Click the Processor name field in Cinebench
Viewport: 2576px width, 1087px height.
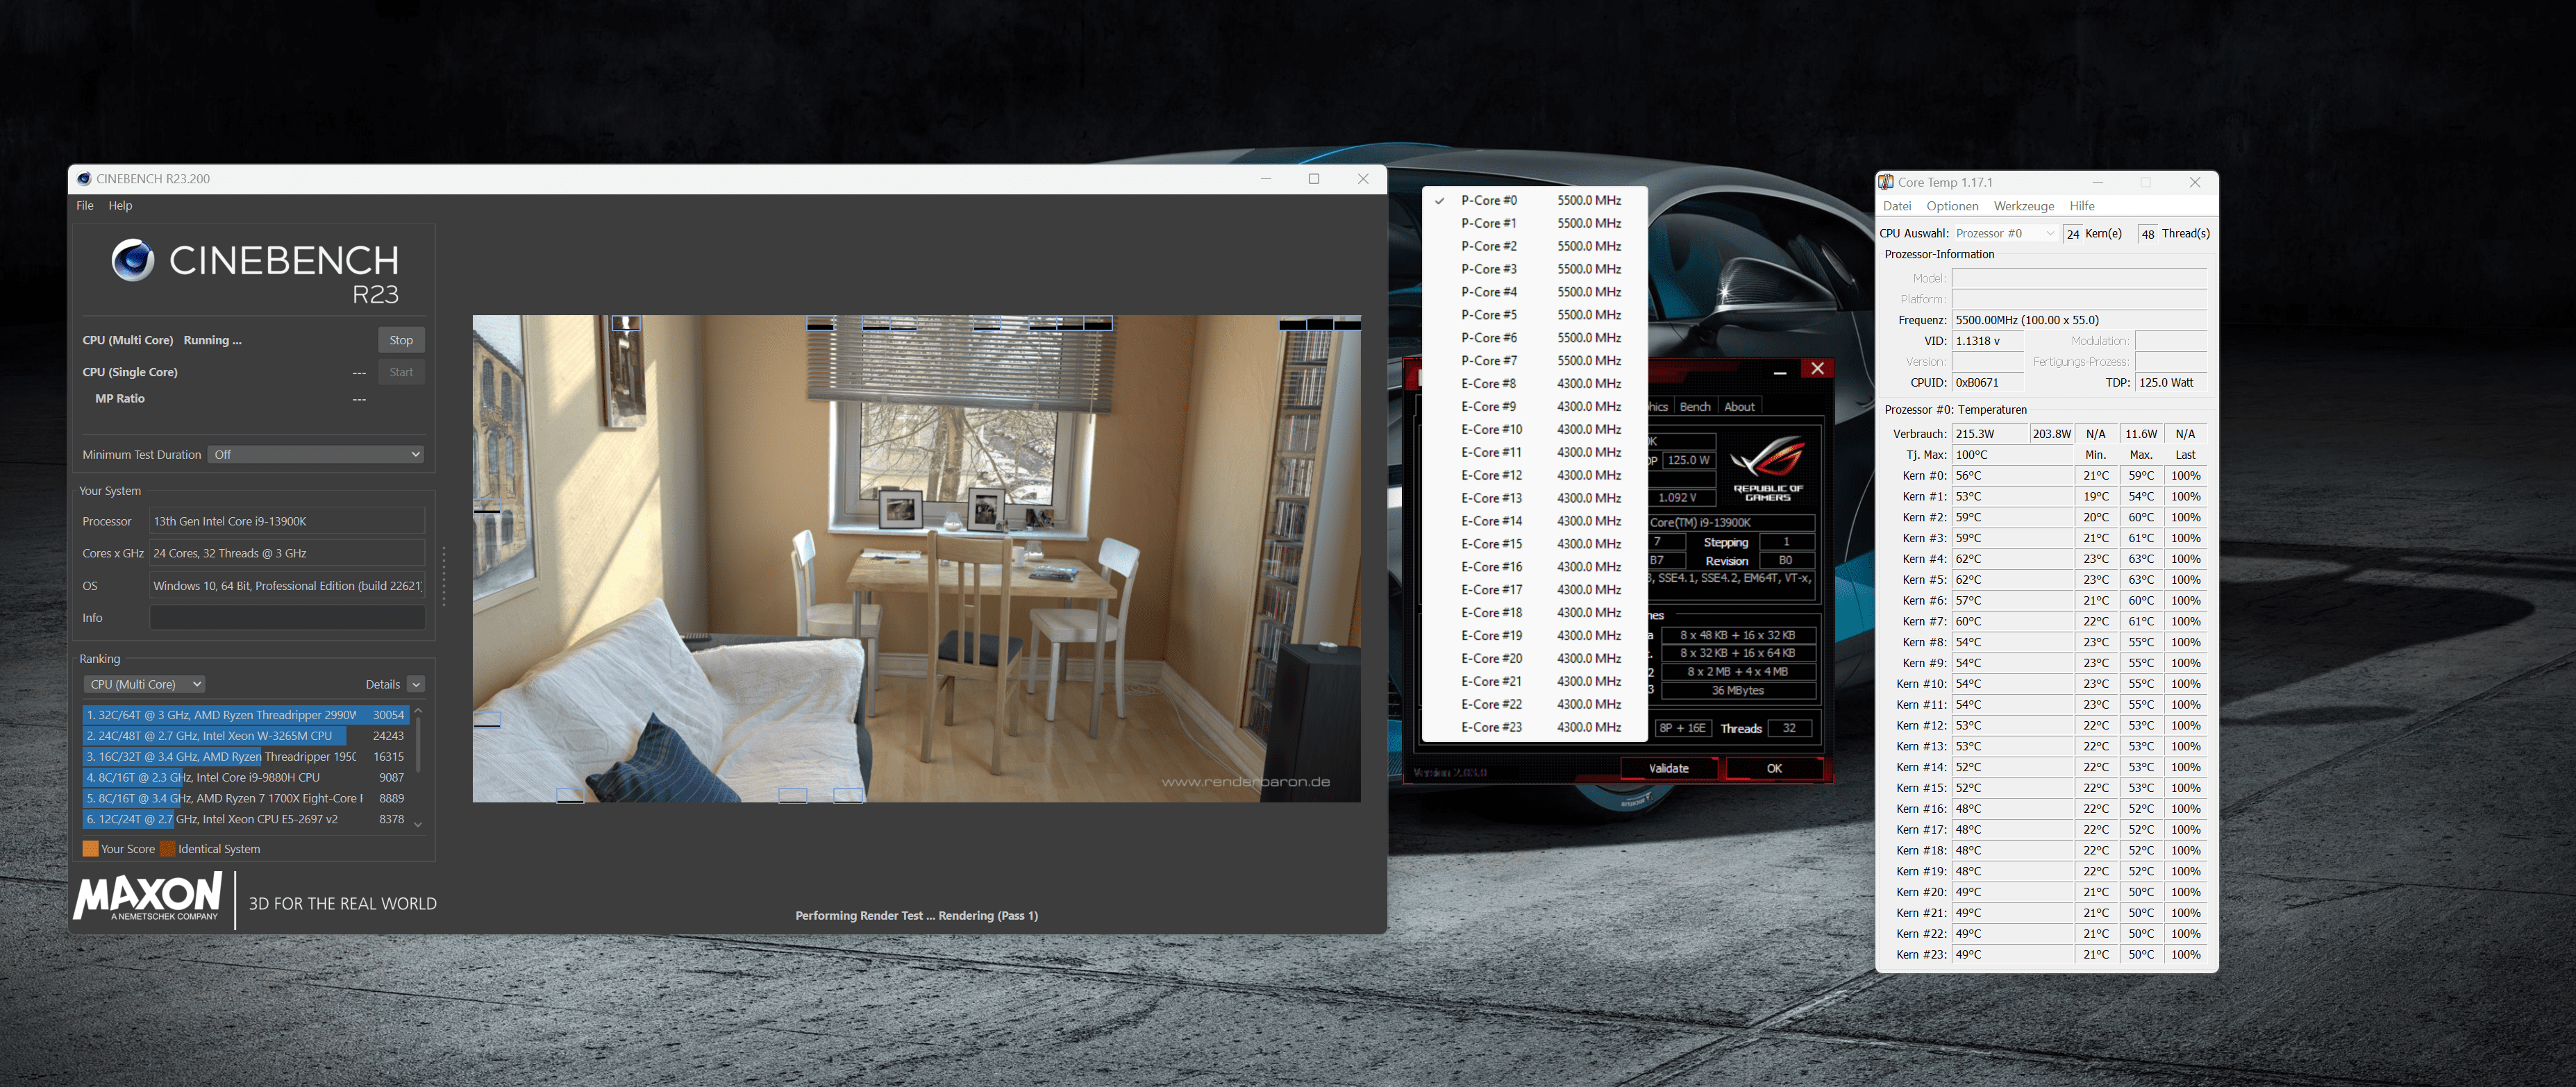(287, 521)
